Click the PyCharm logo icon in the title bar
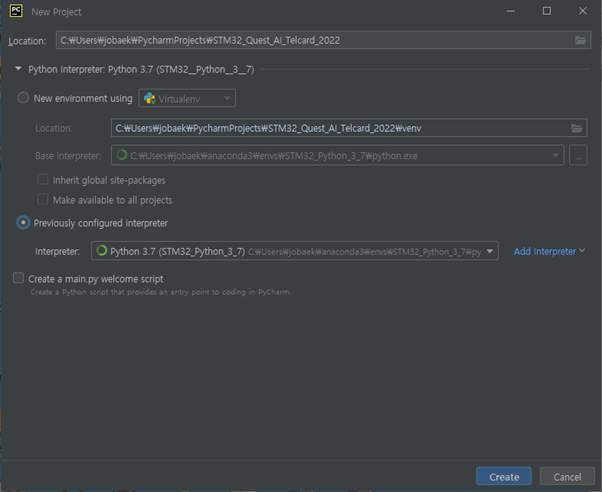Image resolution: width=602 pixels, height=492 pixels. click(16, 11)
